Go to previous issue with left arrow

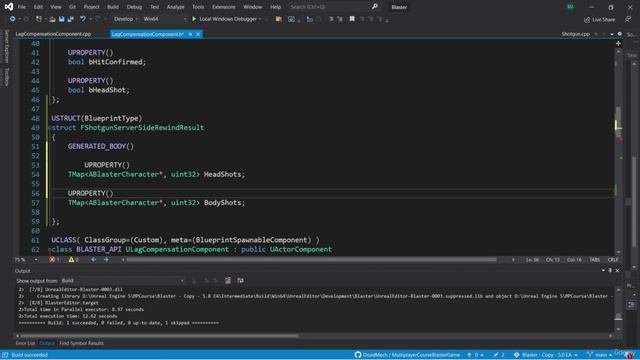[x=93, y=260]
